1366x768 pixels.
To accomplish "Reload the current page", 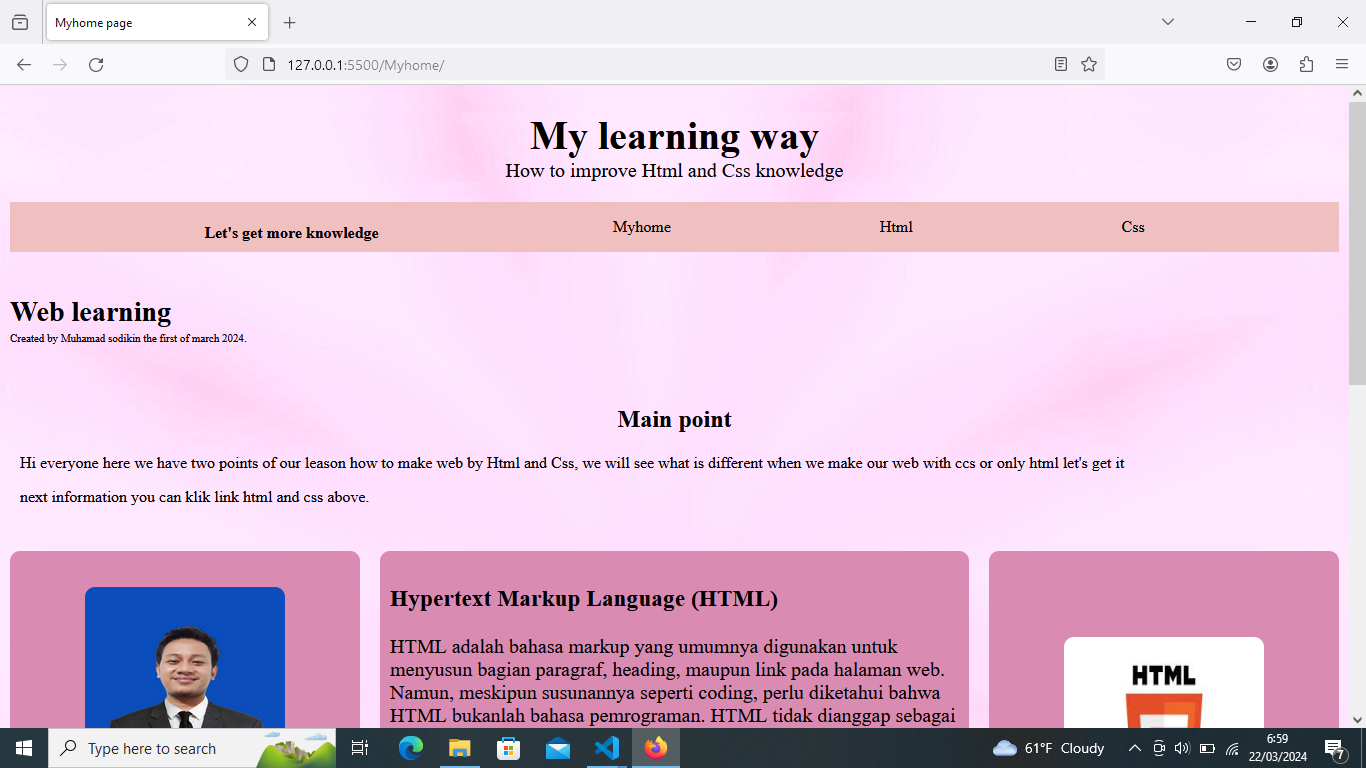I will pos(96,65).
